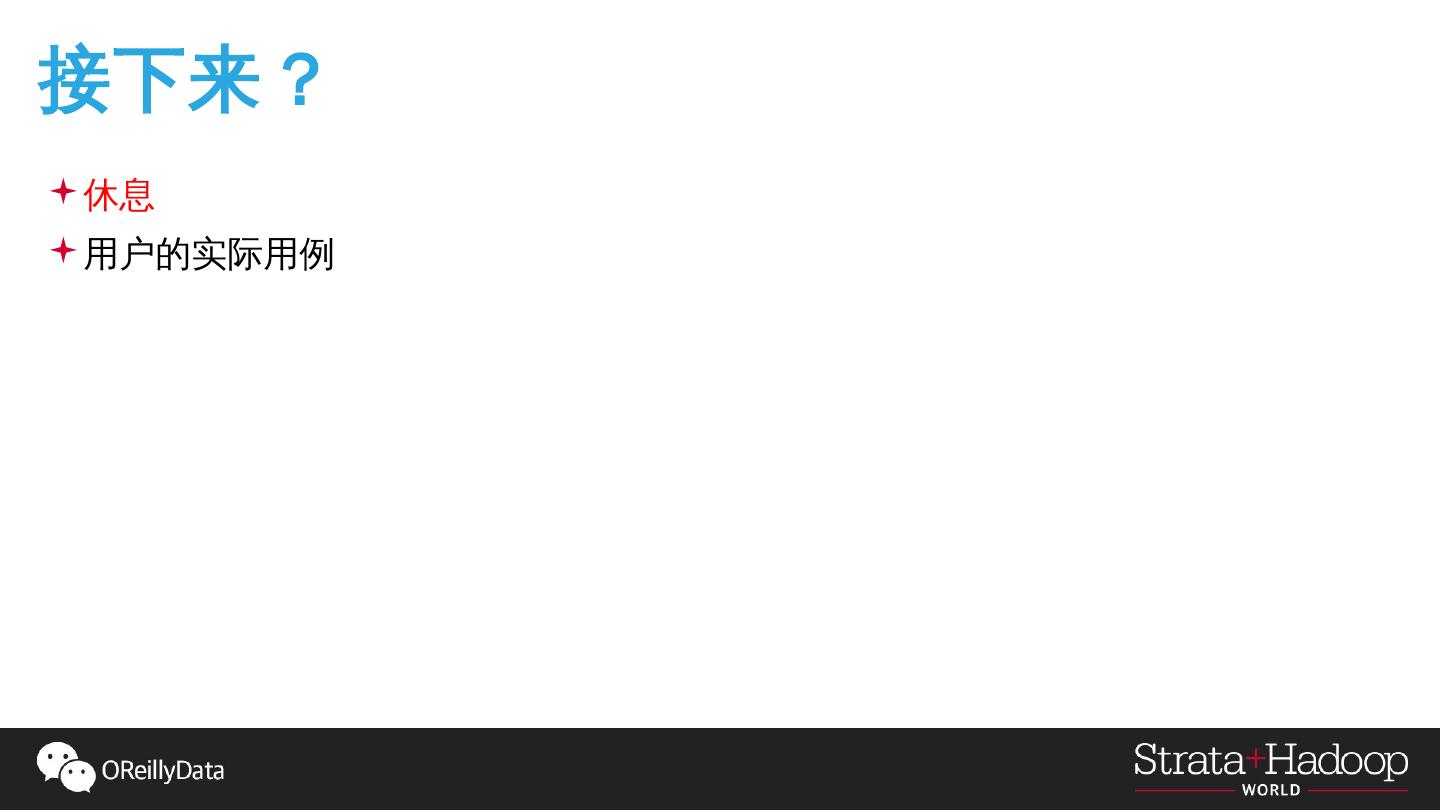Click the WeChat logo icon
This screenshot has width=1440, height=810.
click(66, 767)
